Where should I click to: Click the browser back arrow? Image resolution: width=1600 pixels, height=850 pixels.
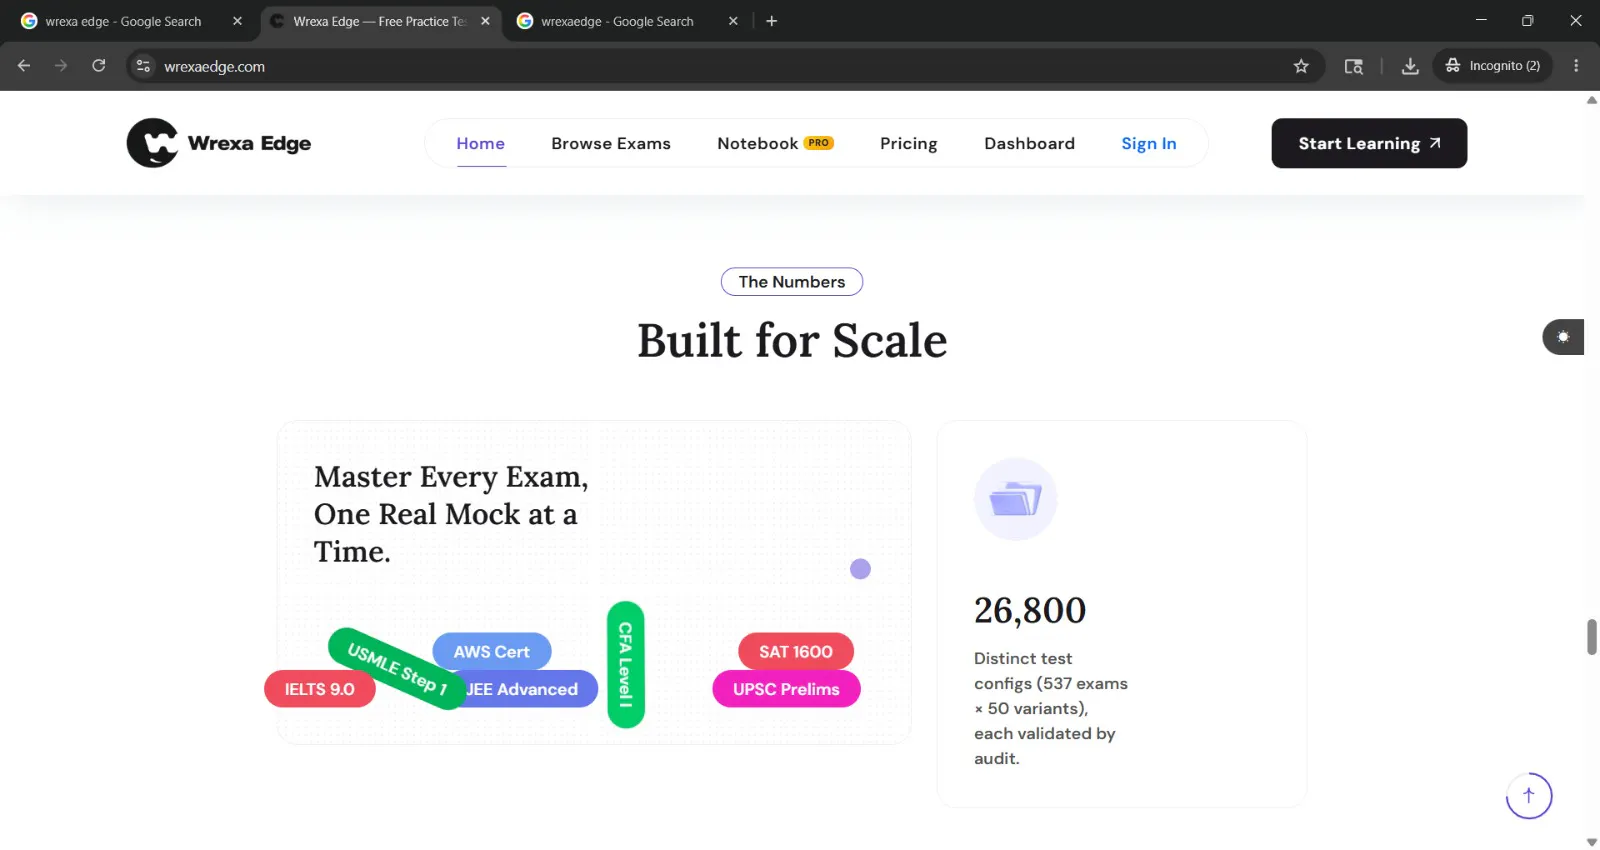pos(24,66)
